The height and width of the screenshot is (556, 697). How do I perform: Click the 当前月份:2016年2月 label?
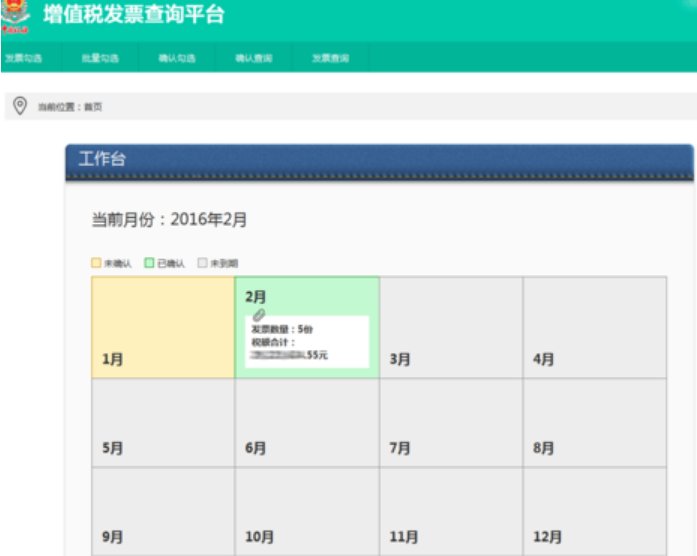click(x=169, y=220)
